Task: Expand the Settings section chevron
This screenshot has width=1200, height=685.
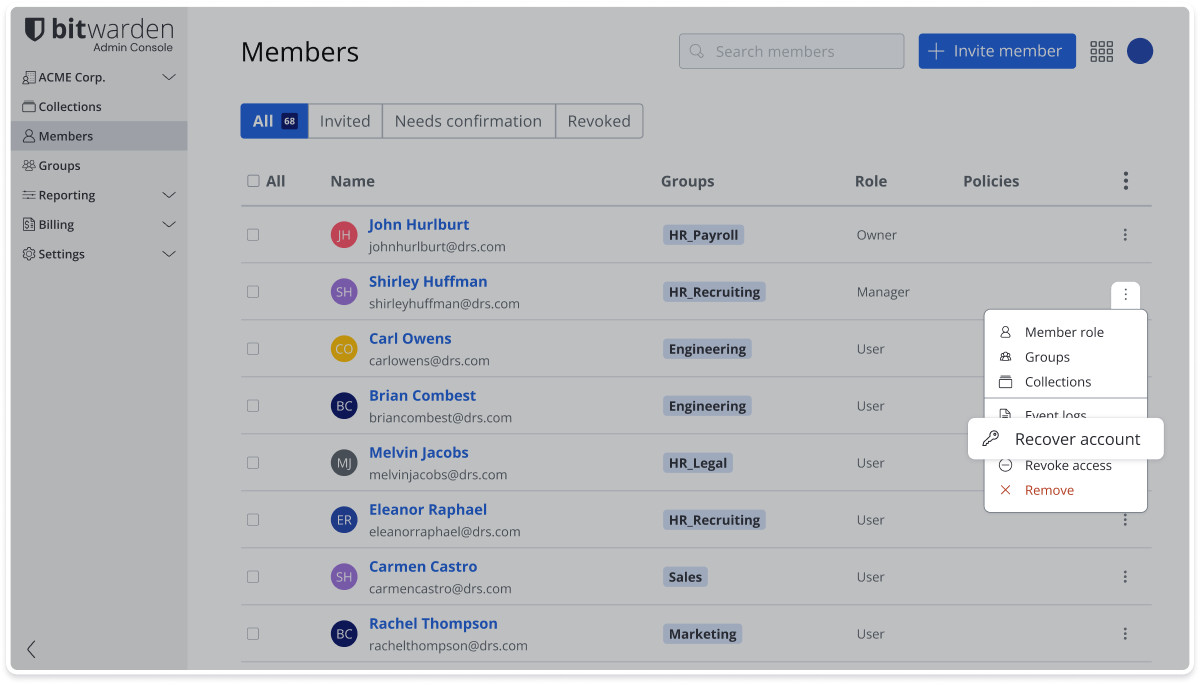Action: point(169,254)
